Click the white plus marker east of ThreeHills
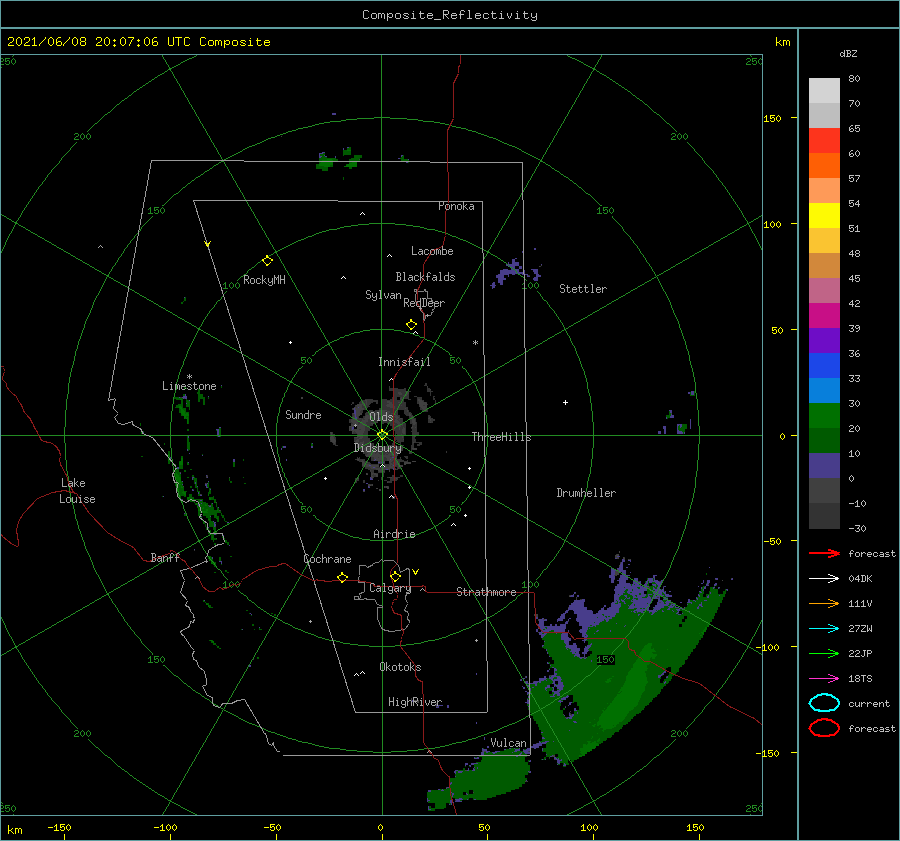This screenshot has width=900, height=841. (565, 402)
